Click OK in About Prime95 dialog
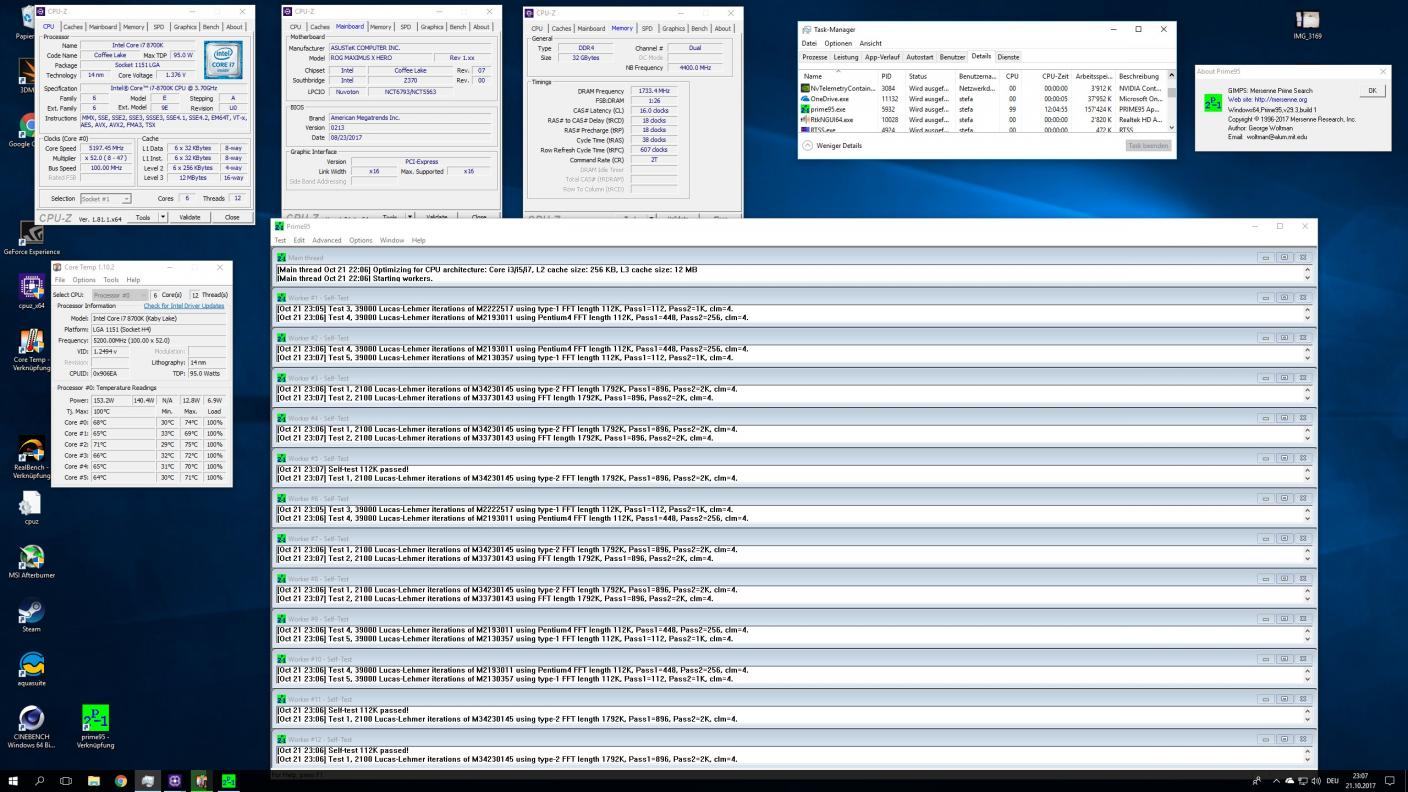 (x=1372, y=91)
